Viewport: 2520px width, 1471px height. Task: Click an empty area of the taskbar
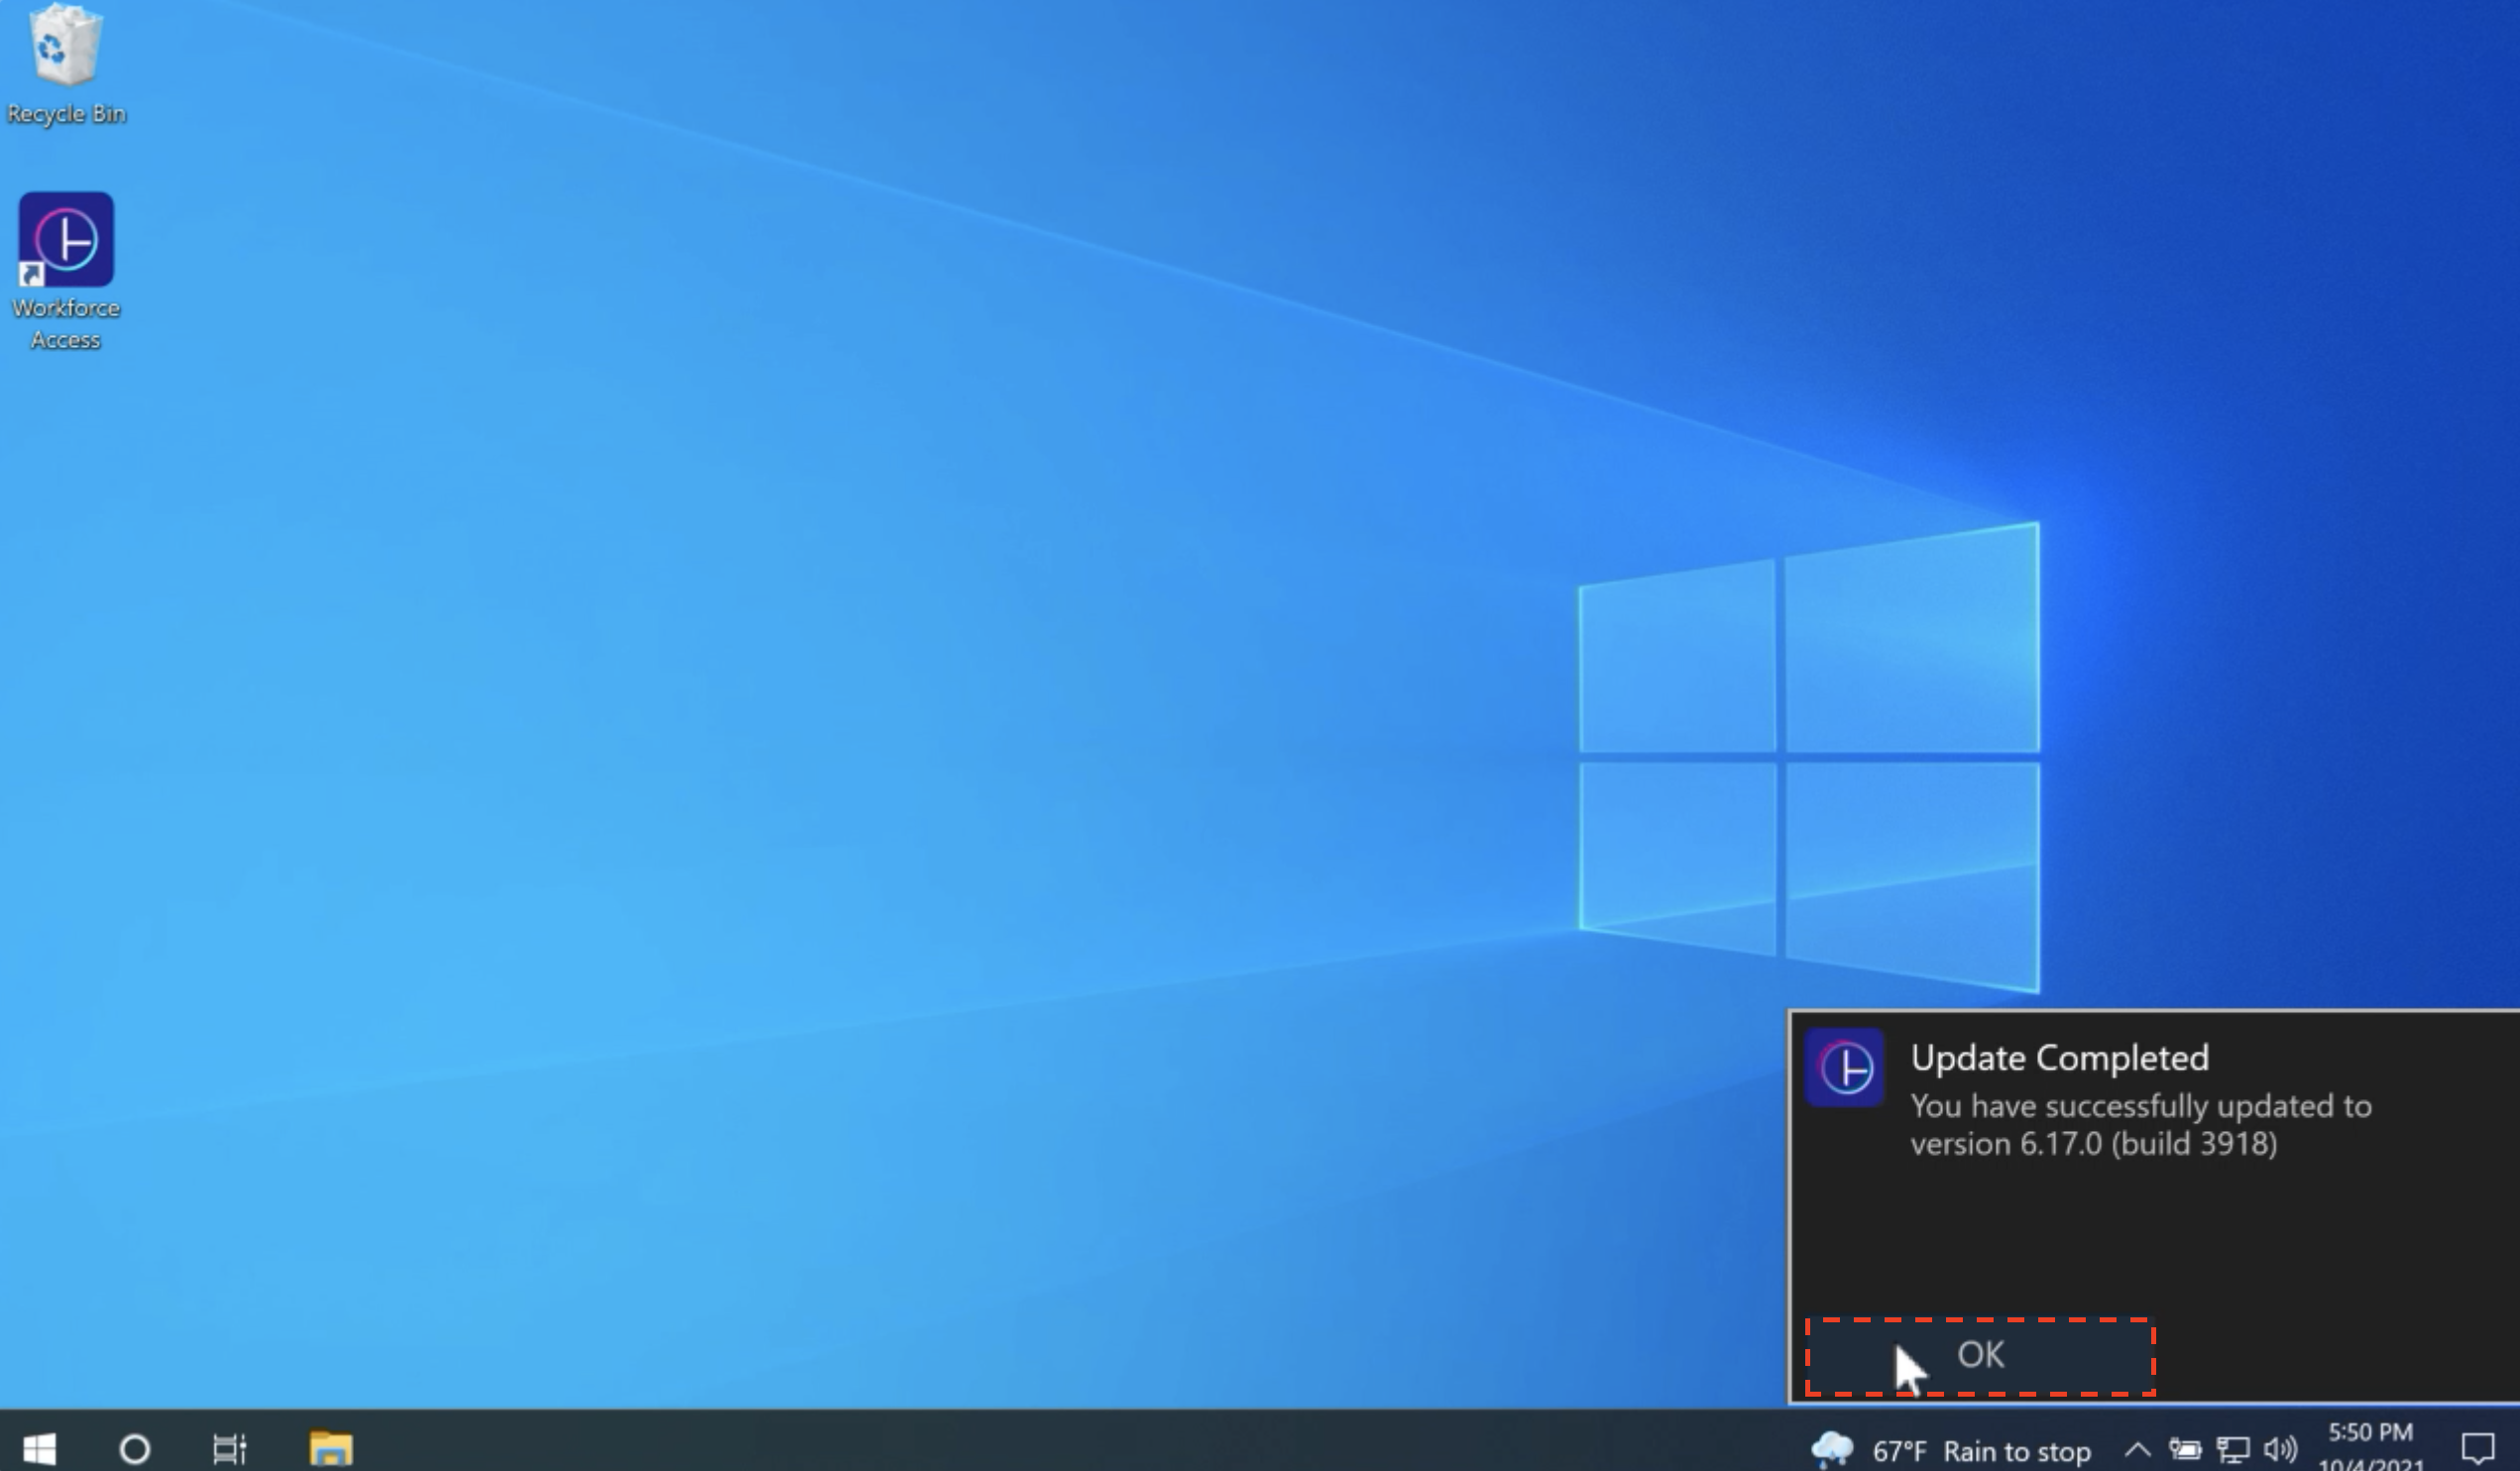click(x=1000, y=1448)
